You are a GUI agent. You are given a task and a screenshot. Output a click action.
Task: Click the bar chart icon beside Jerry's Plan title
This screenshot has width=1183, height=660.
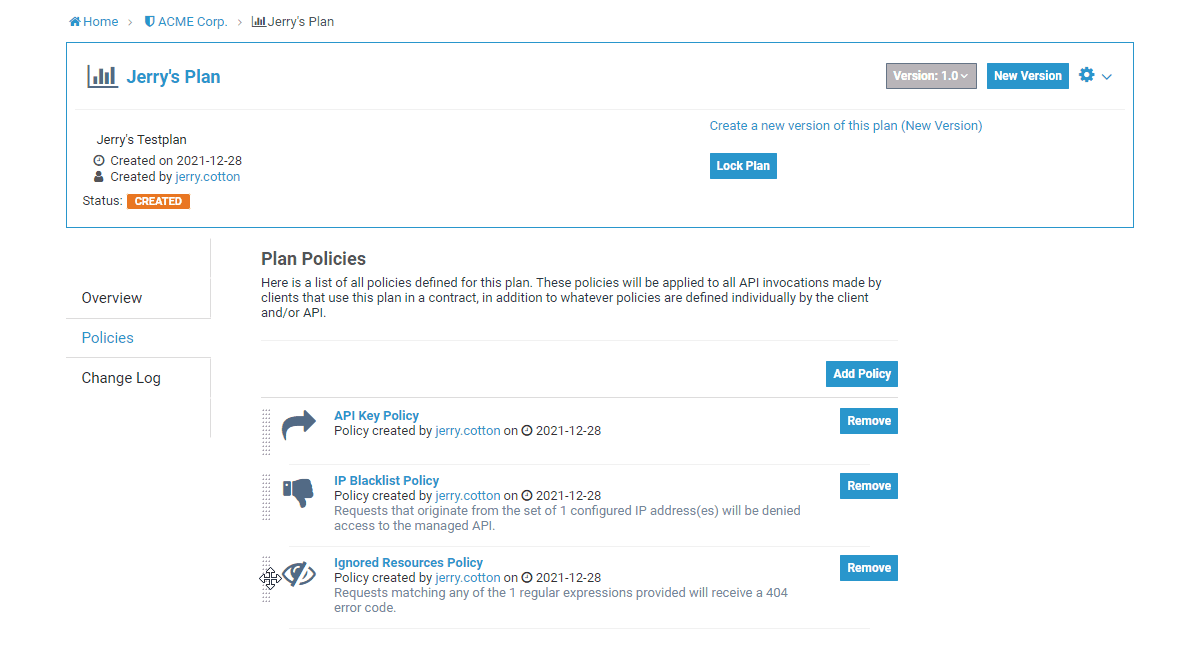[x=102, y=76]
